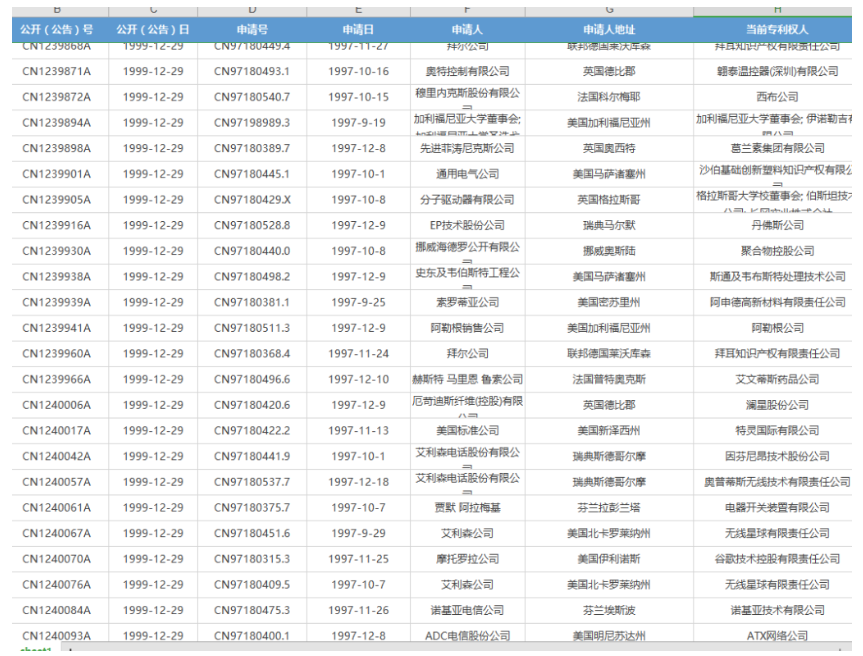
Task: Select the address 英国奥西特
Action: 609,149
